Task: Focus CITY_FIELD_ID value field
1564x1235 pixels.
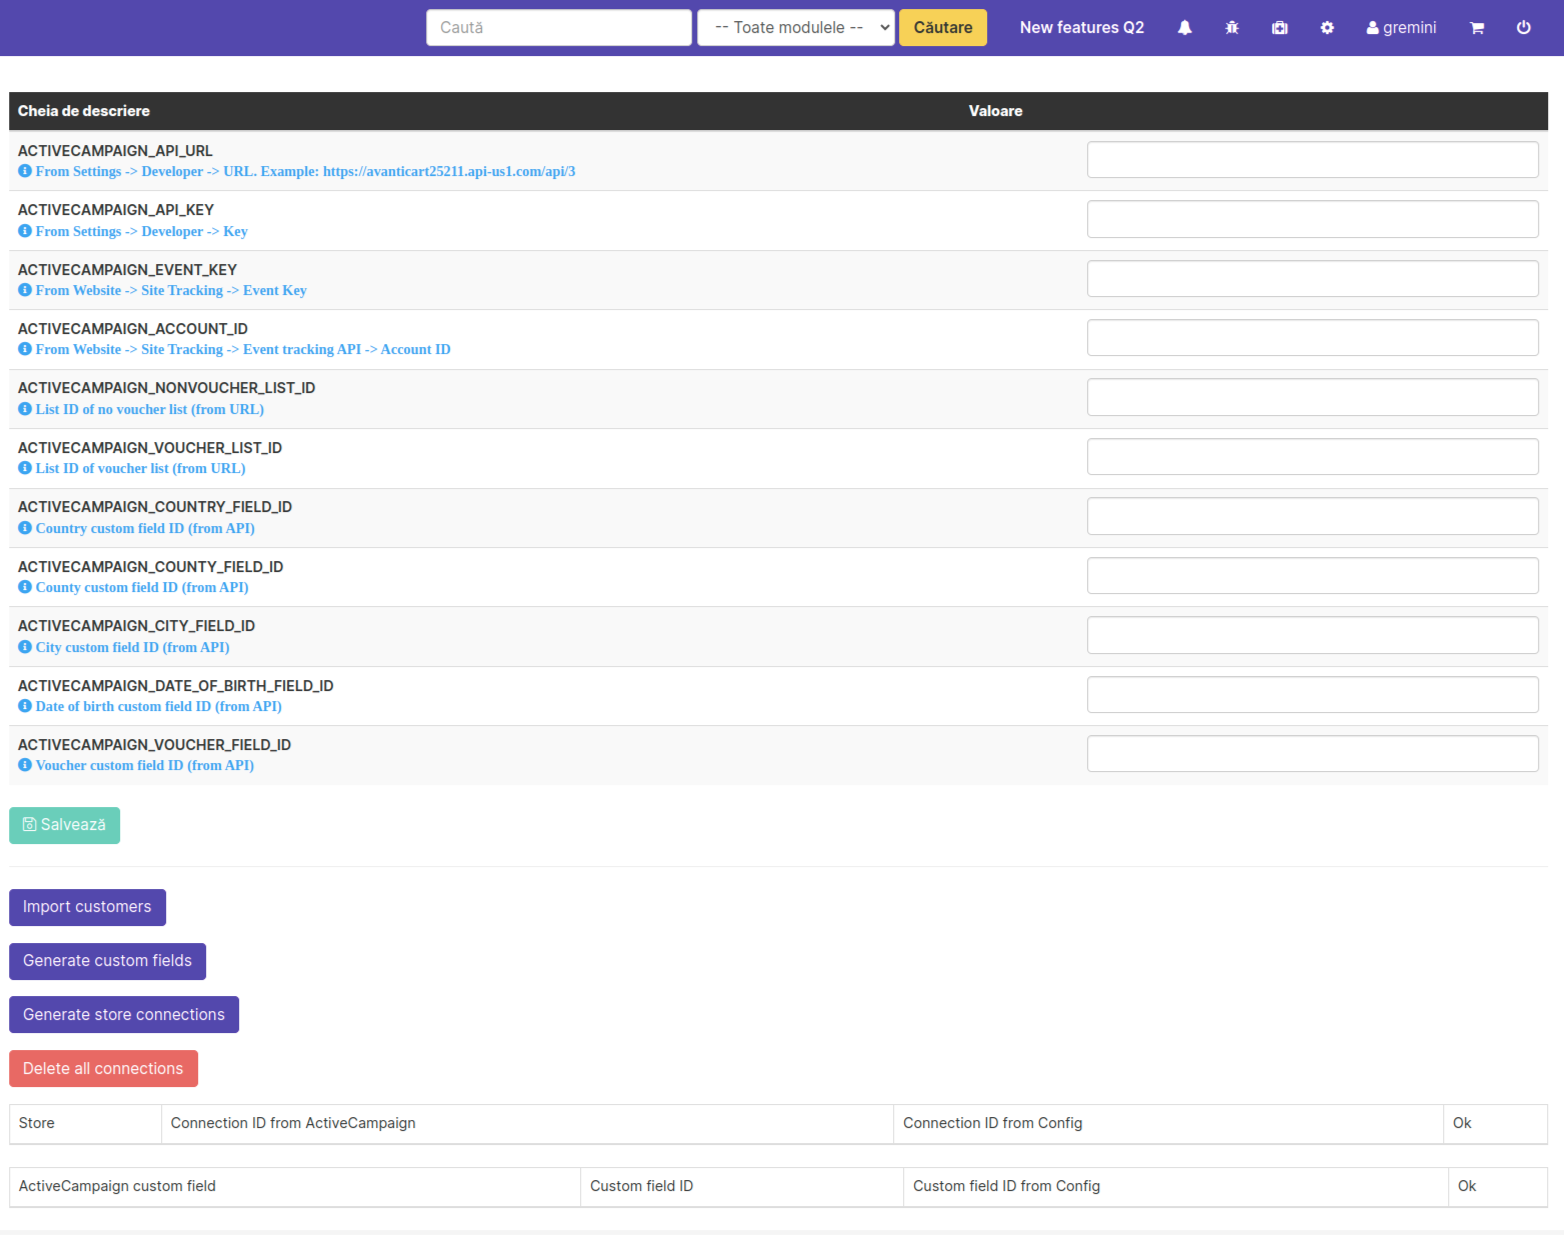Action: (1312, 635)
